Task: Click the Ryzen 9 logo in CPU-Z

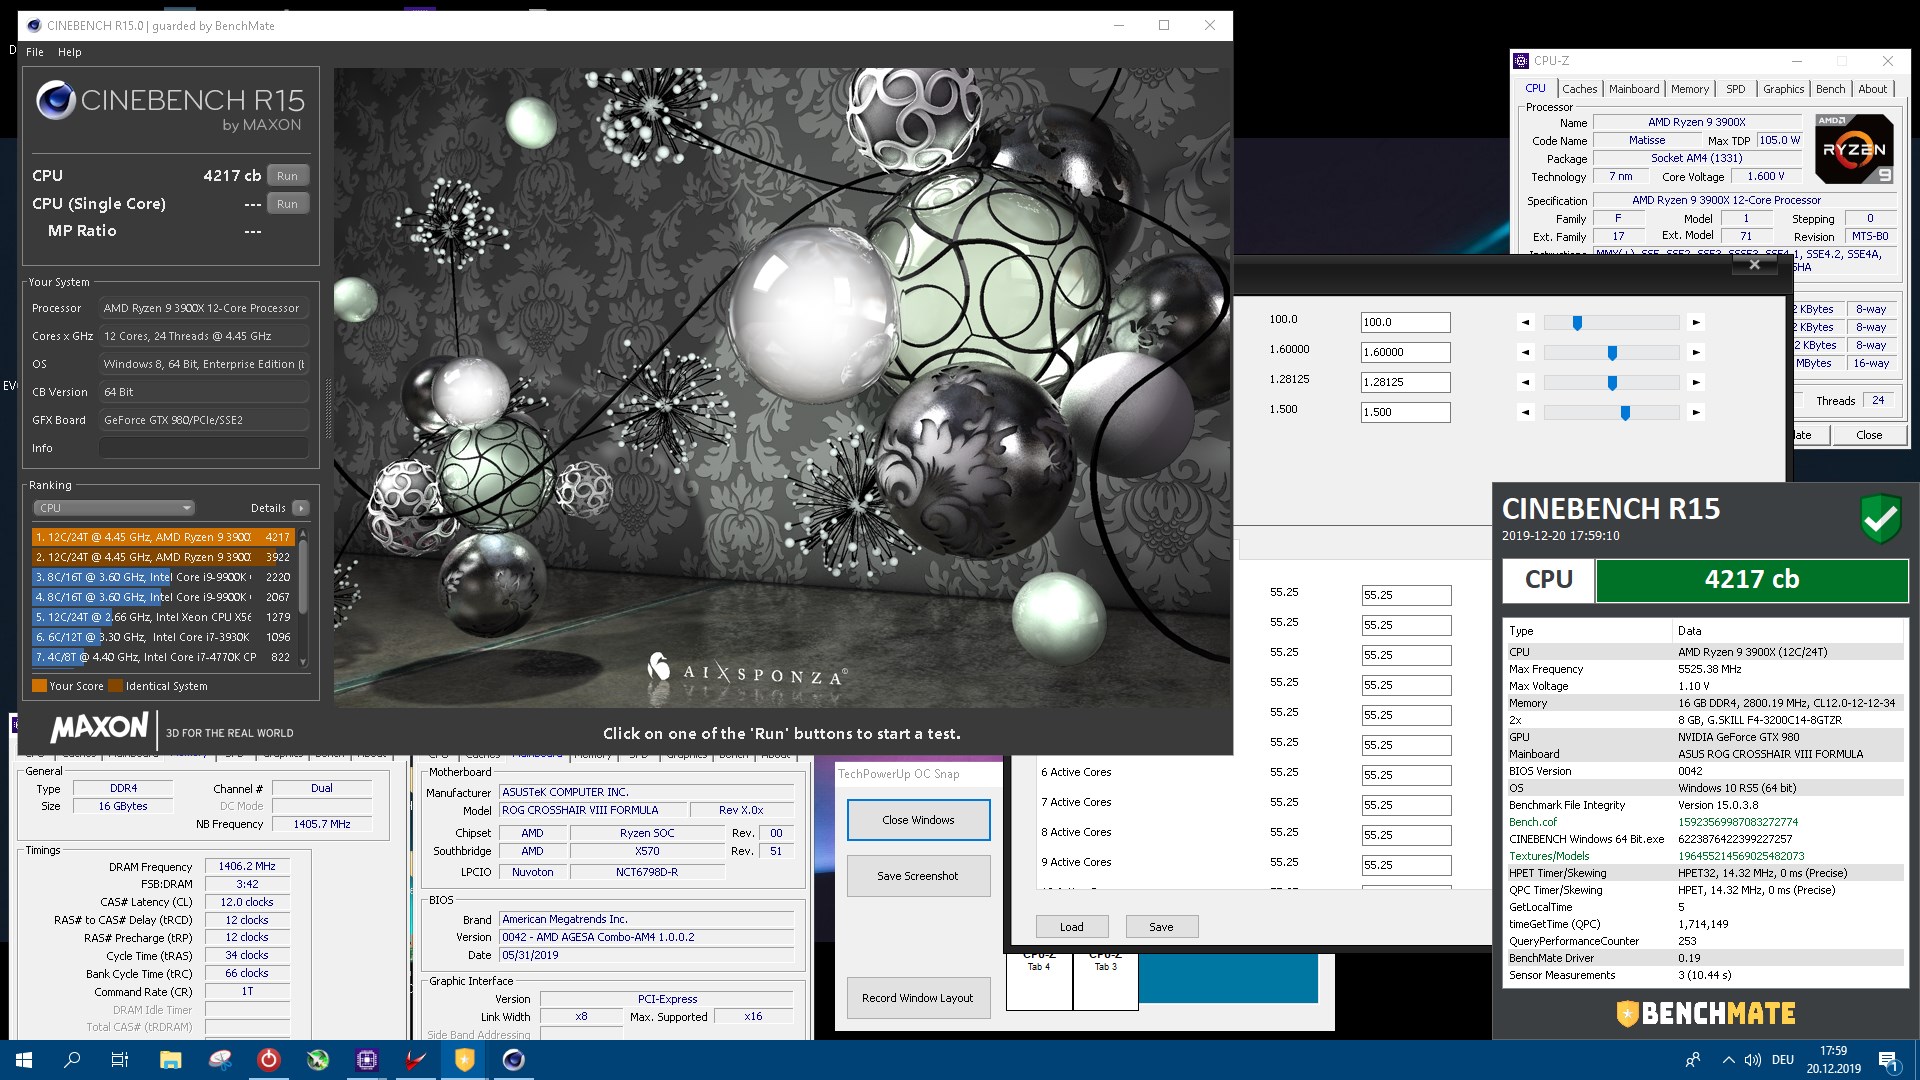Action: click(x=1855, y=149)
